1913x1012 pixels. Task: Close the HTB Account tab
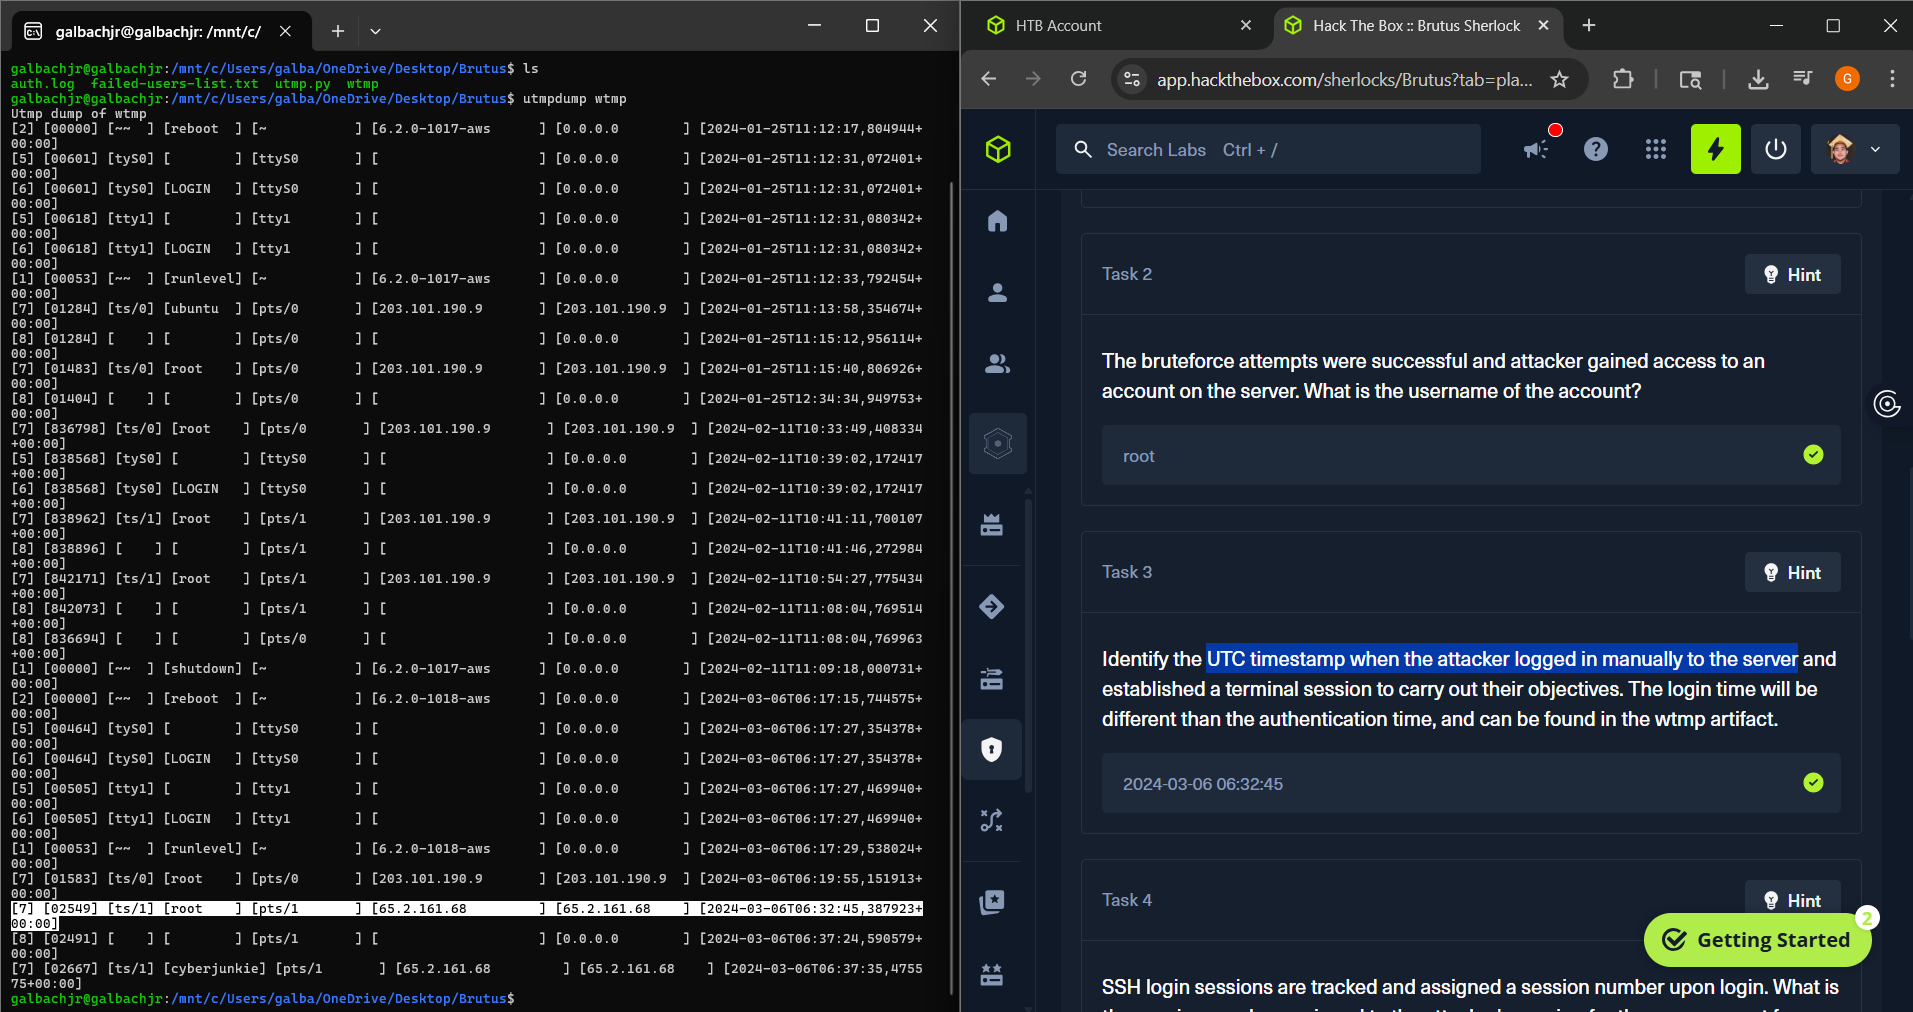[x=1245, y=26]
